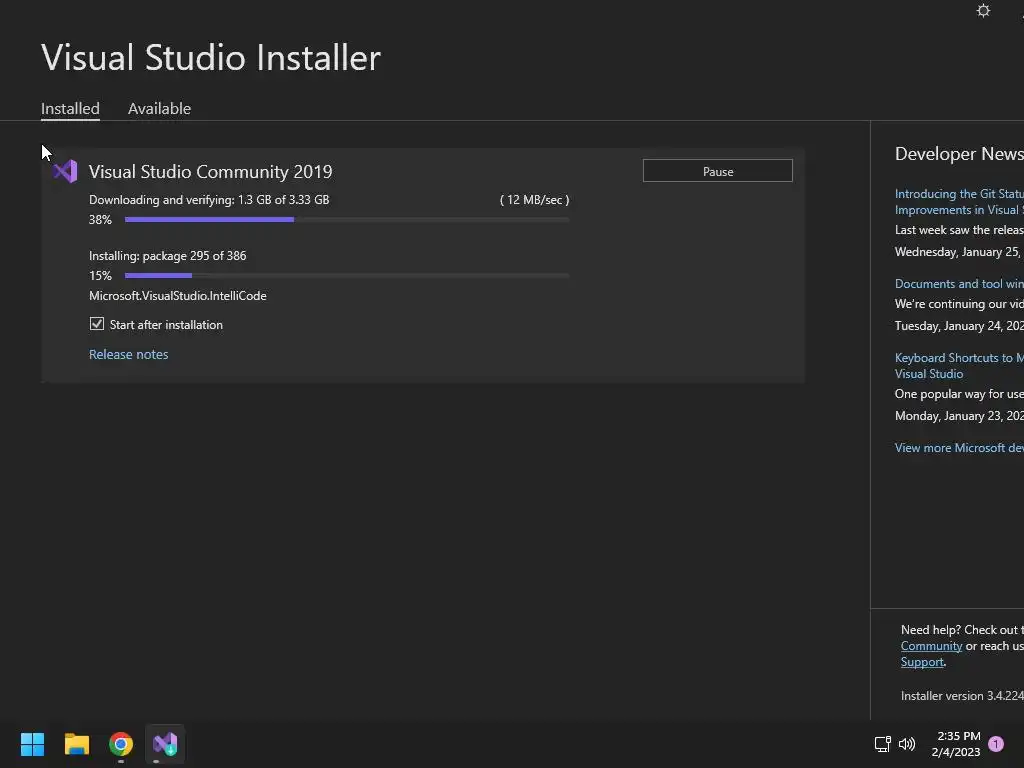Open the volume speaker tray icon
This screenshot has width=1024, height=768.
[x=907, y=744]
